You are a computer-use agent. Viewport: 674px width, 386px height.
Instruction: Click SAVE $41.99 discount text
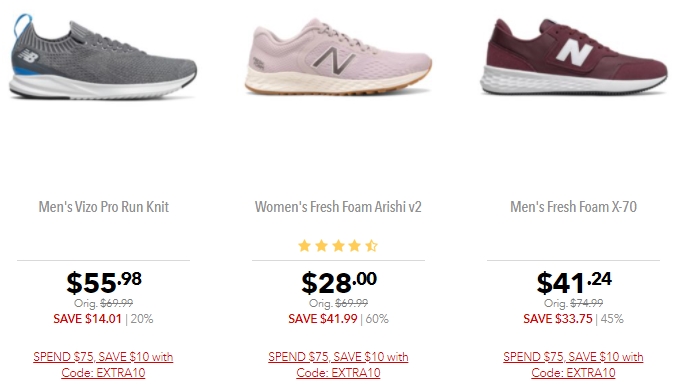[x=322, y=319]
